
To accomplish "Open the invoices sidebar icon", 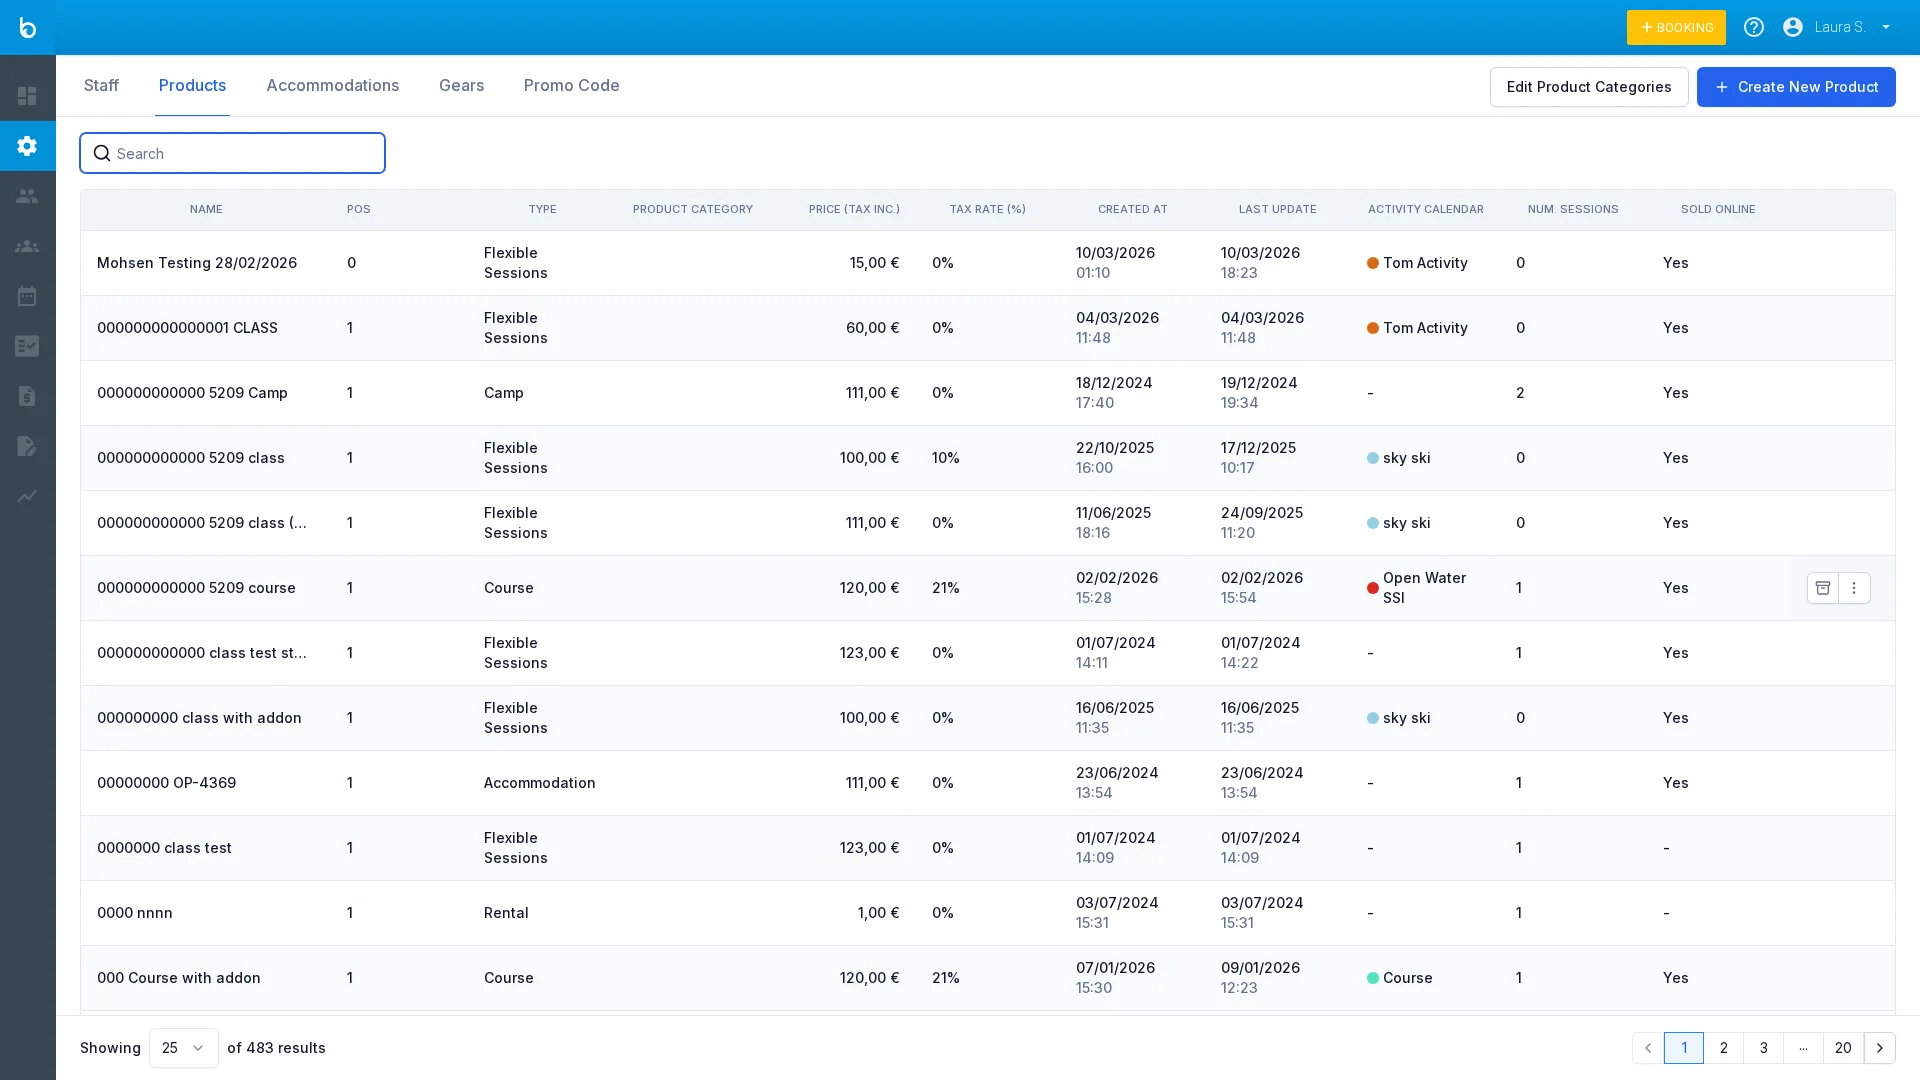I will pos(27,396).
